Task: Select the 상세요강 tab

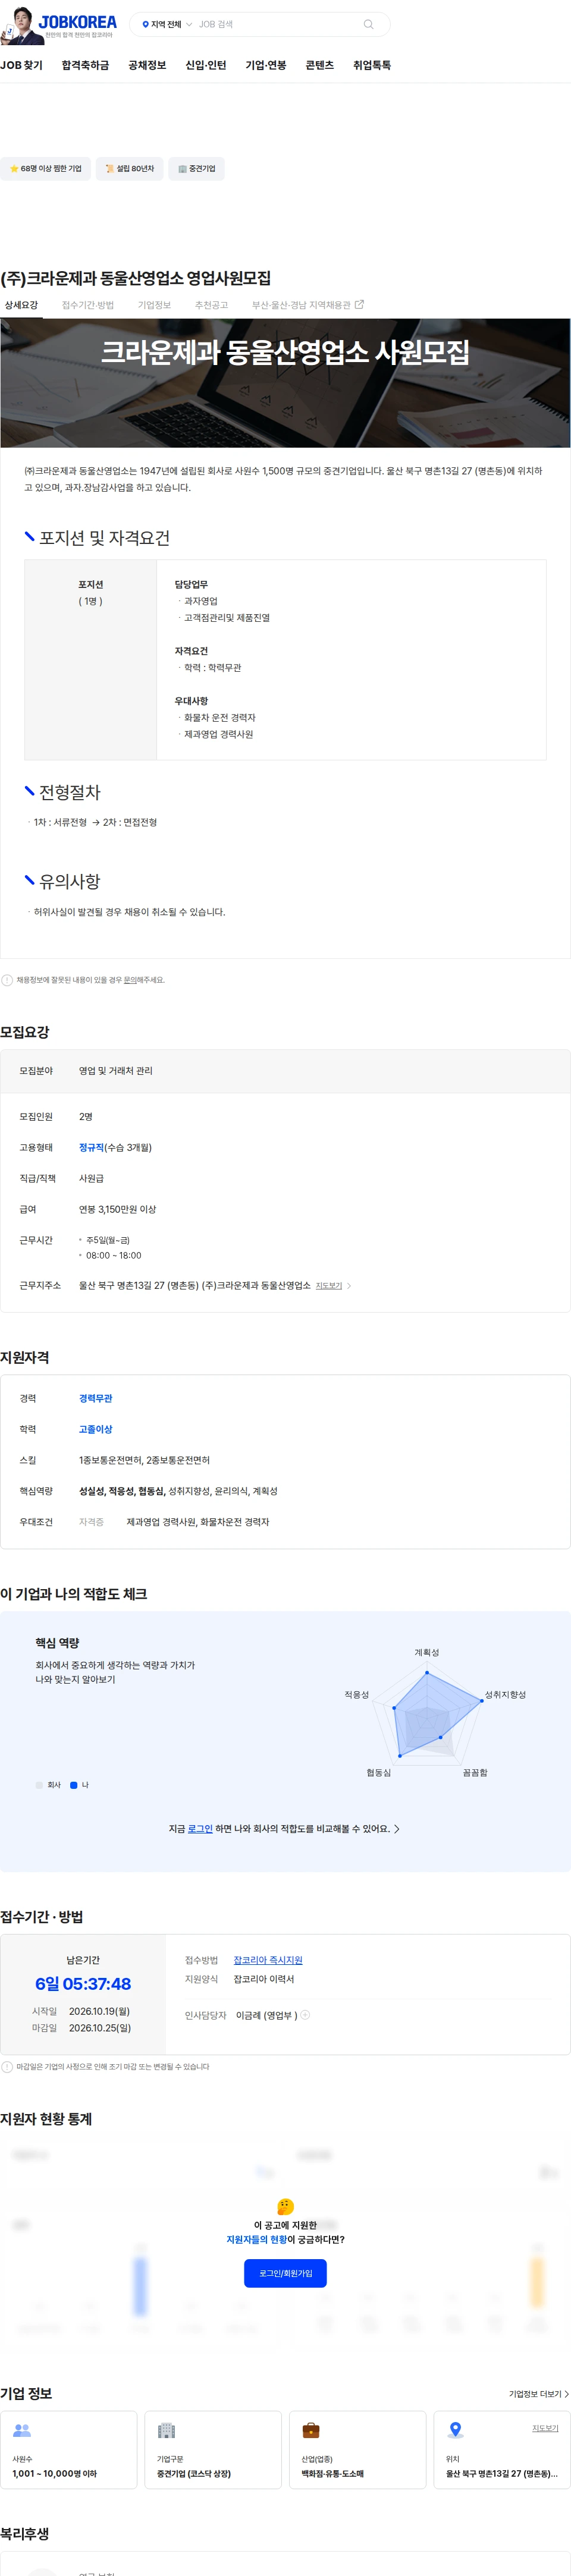Action: (21, 305)
